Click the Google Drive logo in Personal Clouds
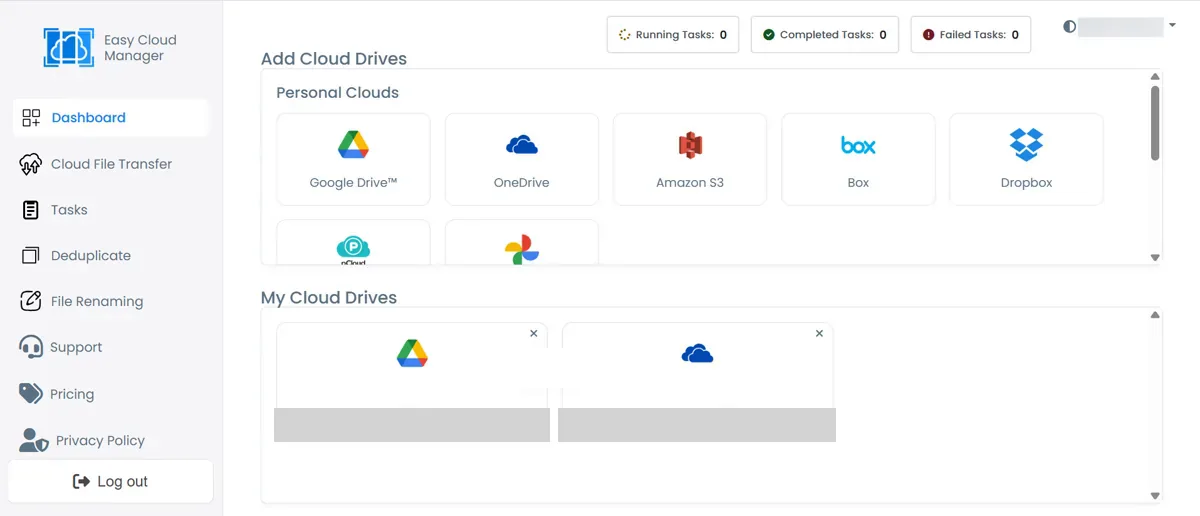Viewport: 1200px width, 516px height. 353,145
